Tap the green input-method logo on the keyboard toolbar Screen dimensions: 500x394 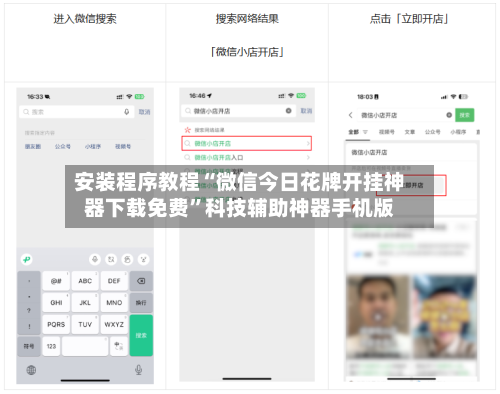tap(27, 259)
